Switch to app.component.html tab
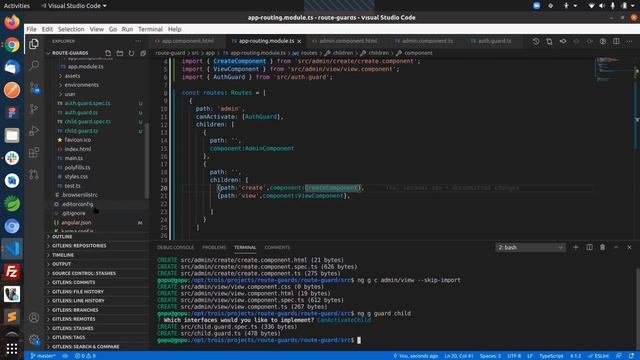640x360 pixels. (x=187, y=41)
